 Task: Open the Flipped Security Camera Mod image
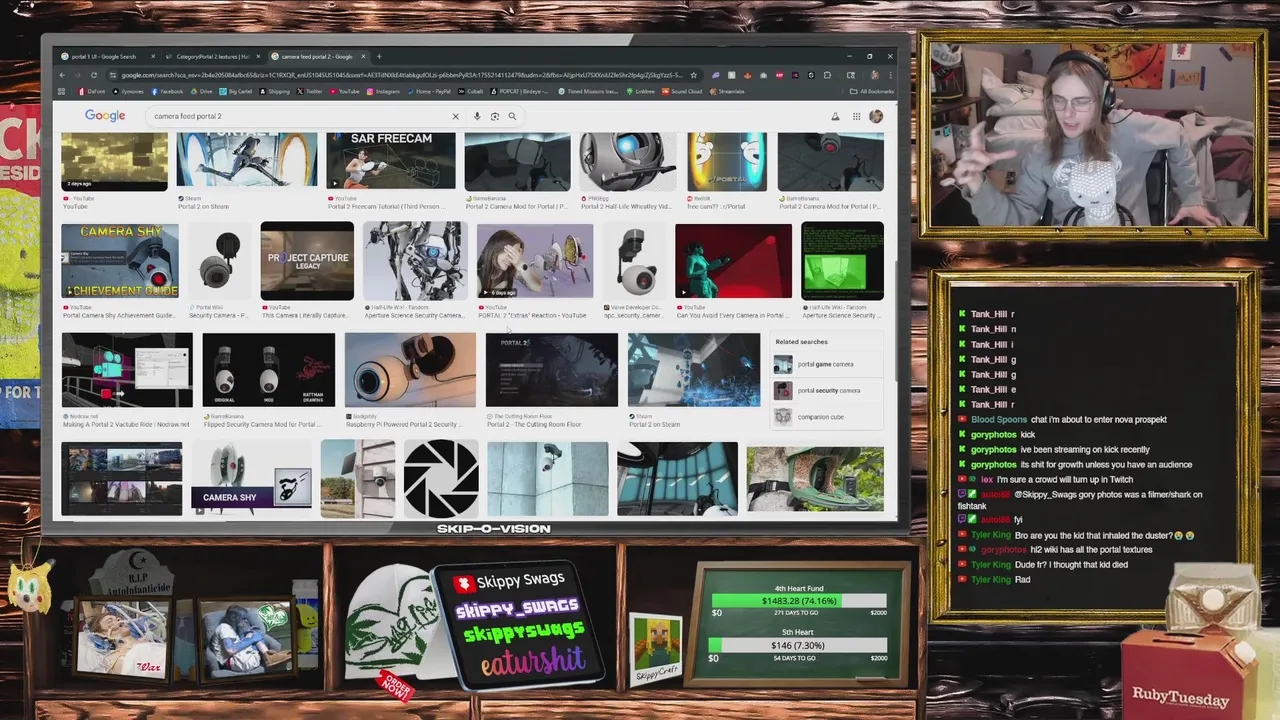pyautogui.click(x=268, y=370)
